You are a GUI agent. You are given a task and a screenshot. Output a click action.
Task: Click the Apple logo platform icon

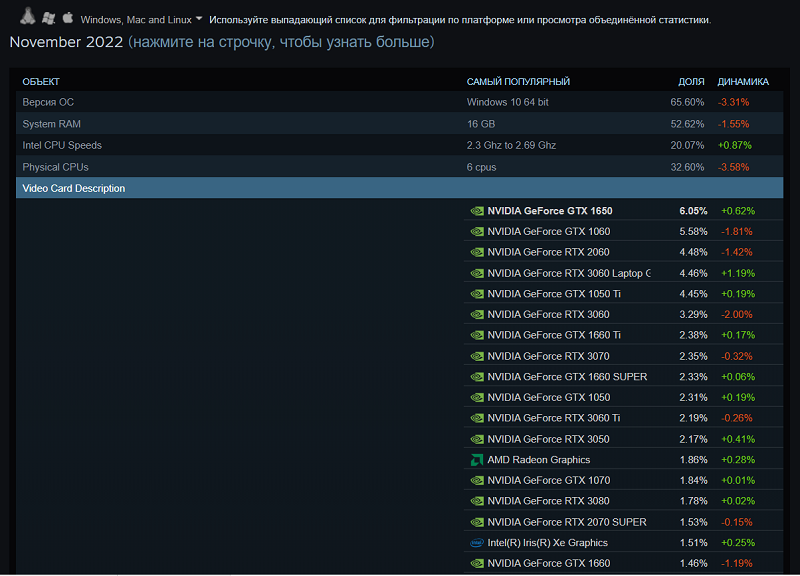[68, 18]
